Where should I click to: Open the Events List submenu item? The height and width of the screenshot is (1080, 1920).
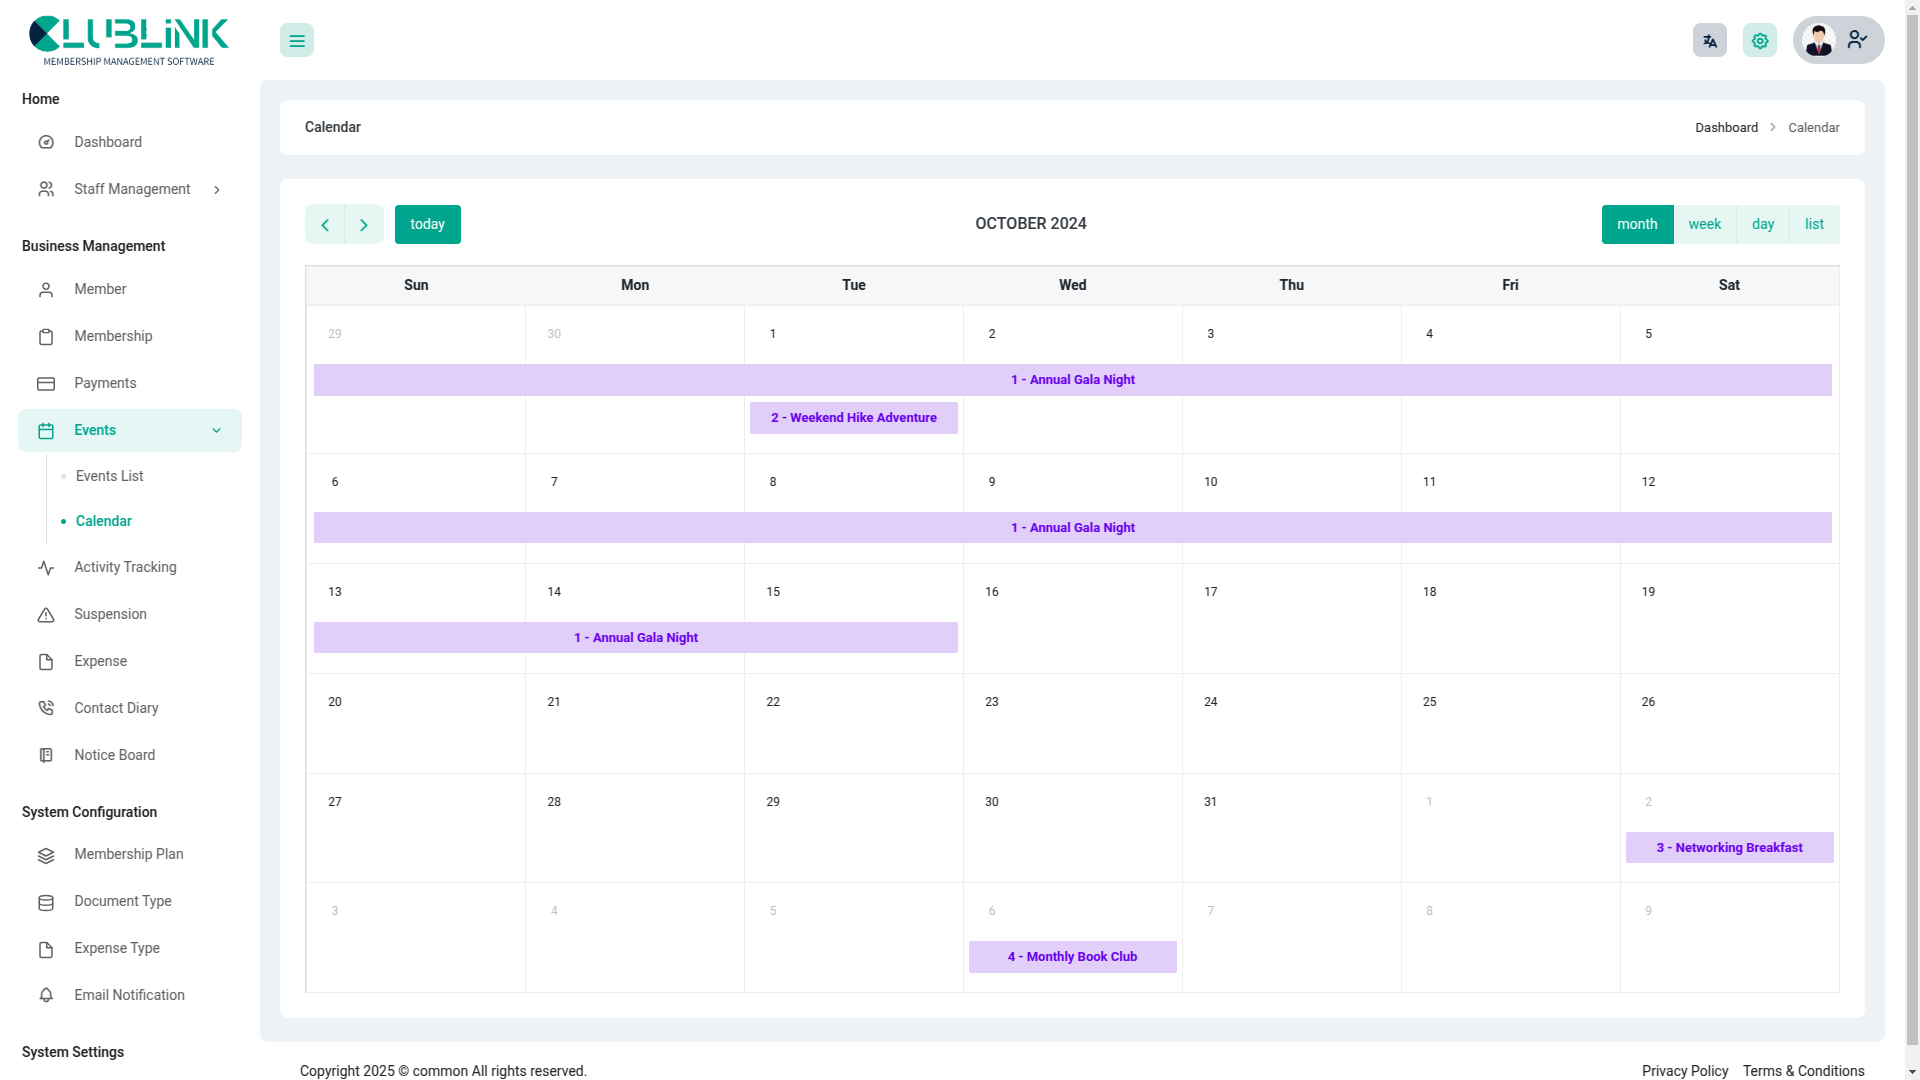pyautogui.click(x=109, y=476)
